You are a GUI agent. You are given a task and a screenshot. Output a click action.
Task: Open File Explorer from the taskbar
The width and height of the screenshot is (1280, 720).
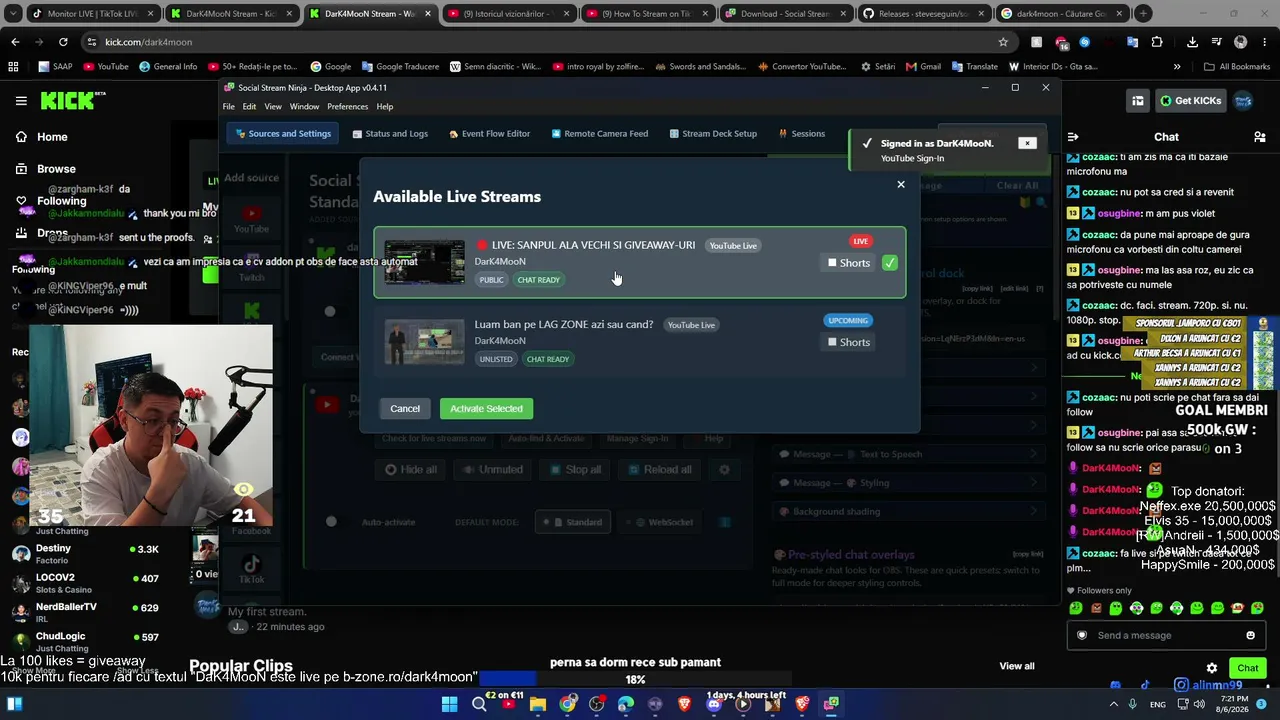coord(538,704)
